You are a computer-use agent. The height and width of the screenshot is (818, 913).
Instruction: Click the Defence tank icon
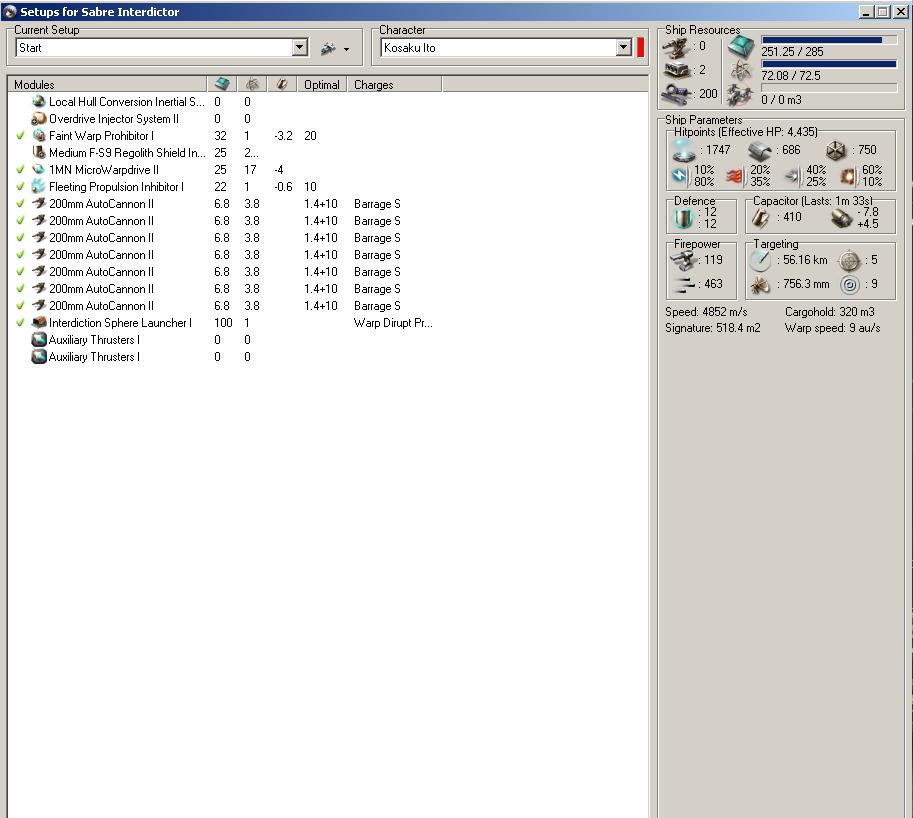(x=683, y=218)
